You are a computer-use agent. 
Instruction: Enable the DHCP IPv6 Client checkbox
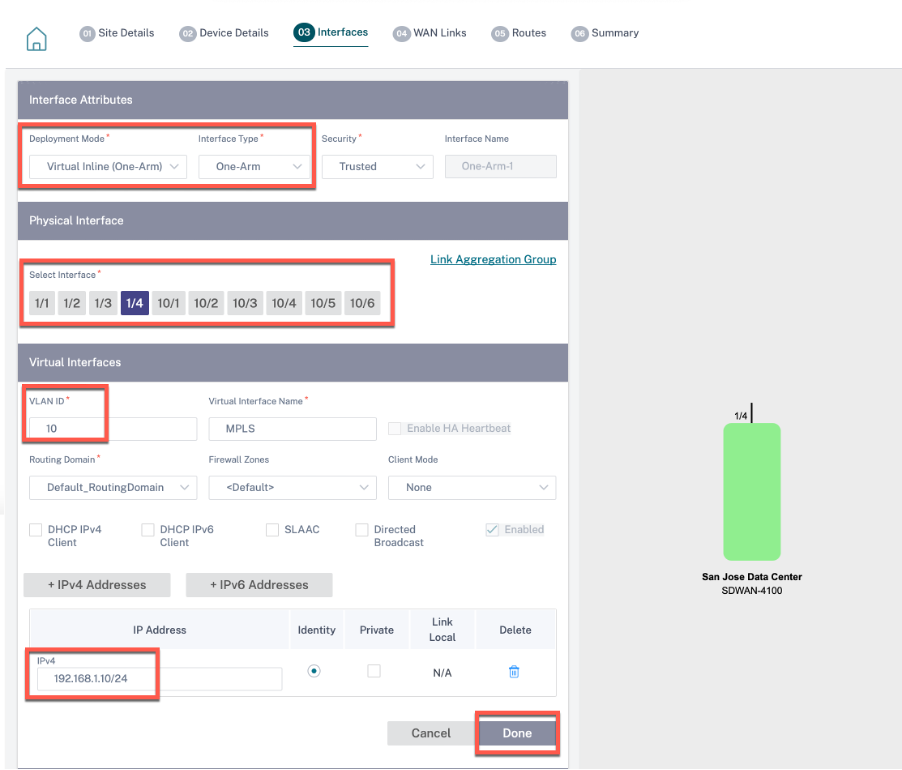[x=148, y=530]
